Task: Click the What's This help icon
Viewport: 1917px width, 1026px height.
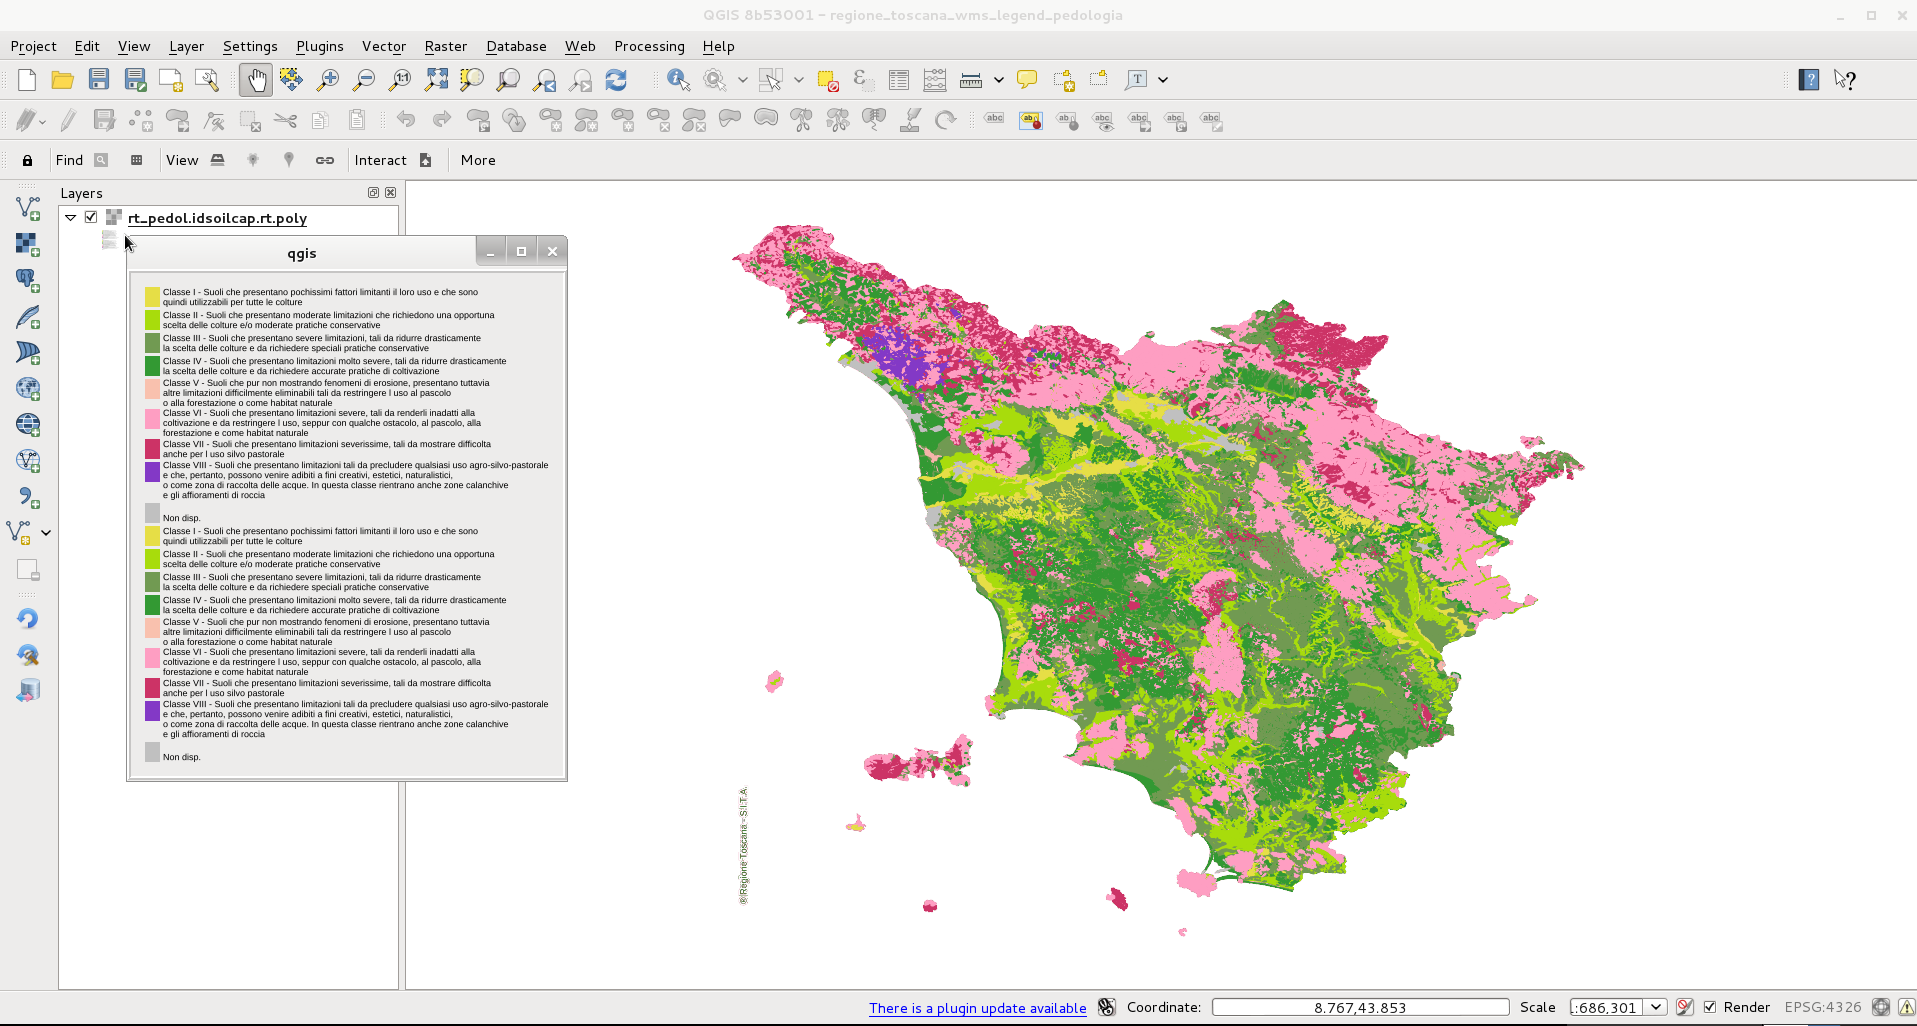Action: click(x=1845, y=80)
